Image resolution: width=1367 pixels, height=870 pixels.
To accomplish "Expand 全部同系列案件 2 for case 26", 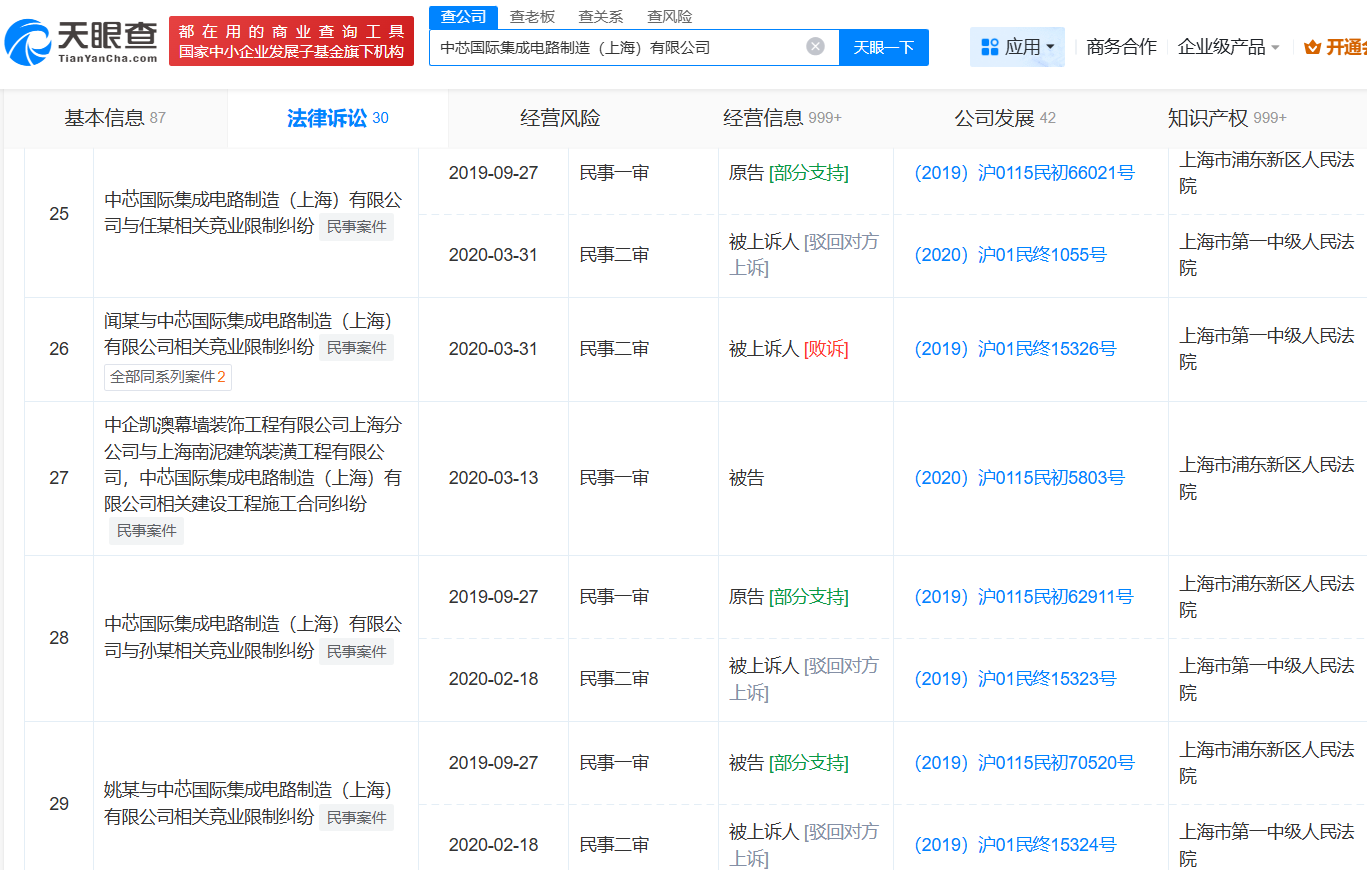I will (168, 377).
